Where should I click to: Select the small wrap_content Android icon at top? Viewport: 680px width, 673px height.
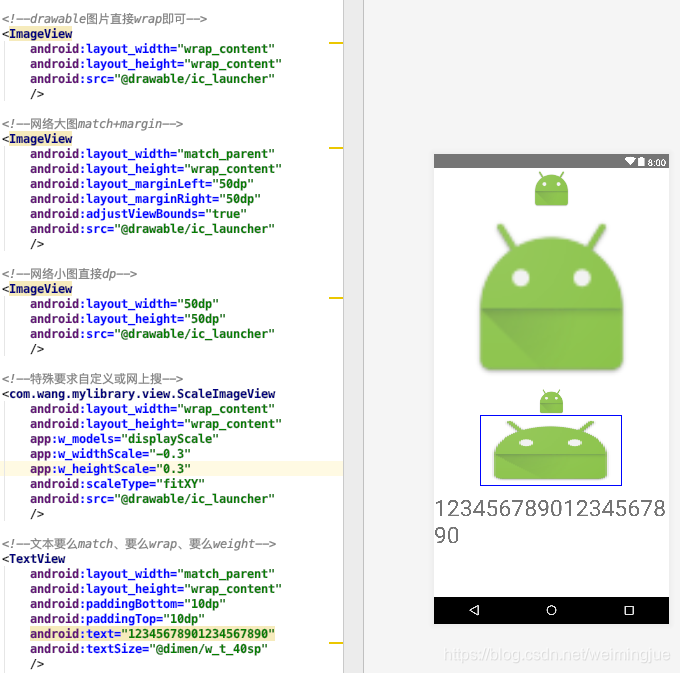pos(551,188)
